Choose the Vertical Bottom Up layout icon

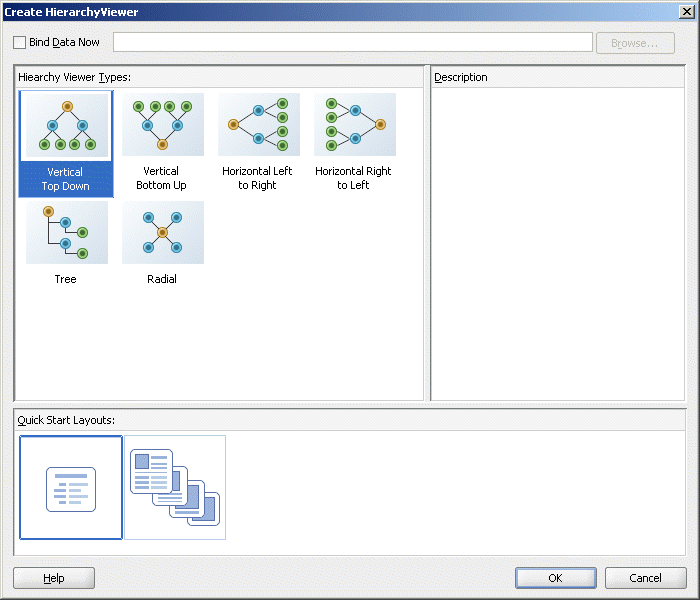coord(163,125)
